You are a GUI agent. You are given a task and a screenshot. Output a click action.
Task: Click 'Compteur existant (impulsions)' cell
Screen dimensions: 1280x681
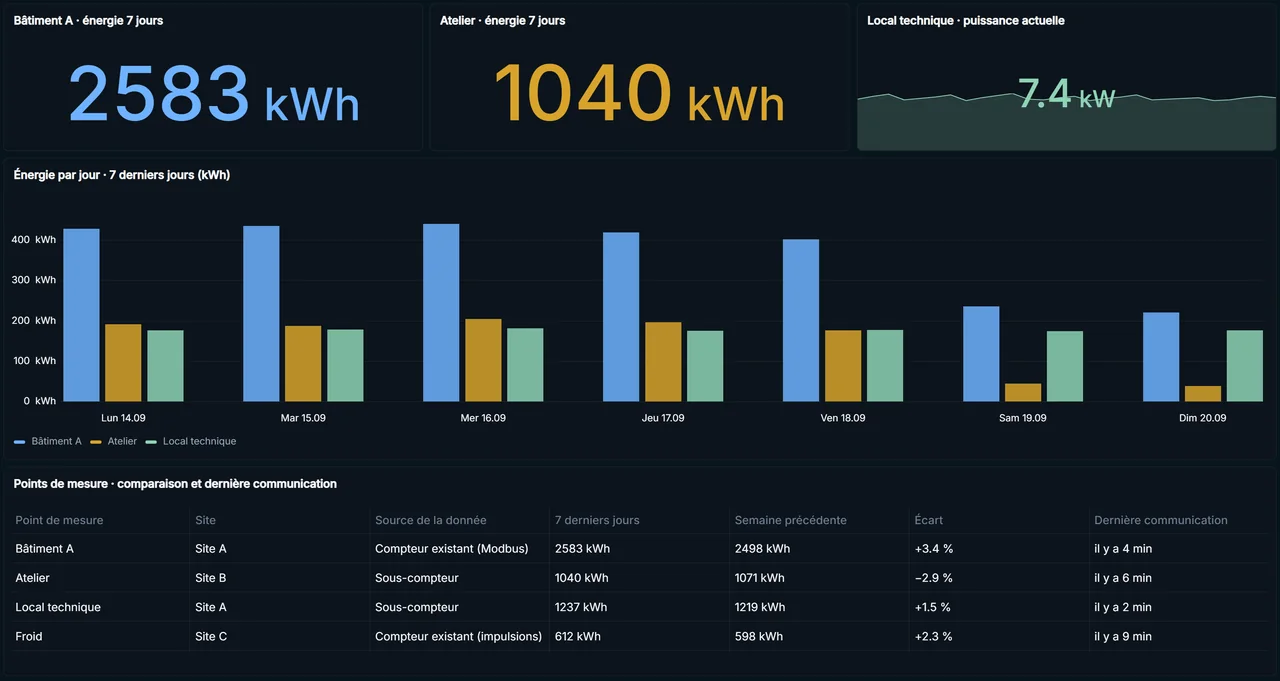click(459, 636)
